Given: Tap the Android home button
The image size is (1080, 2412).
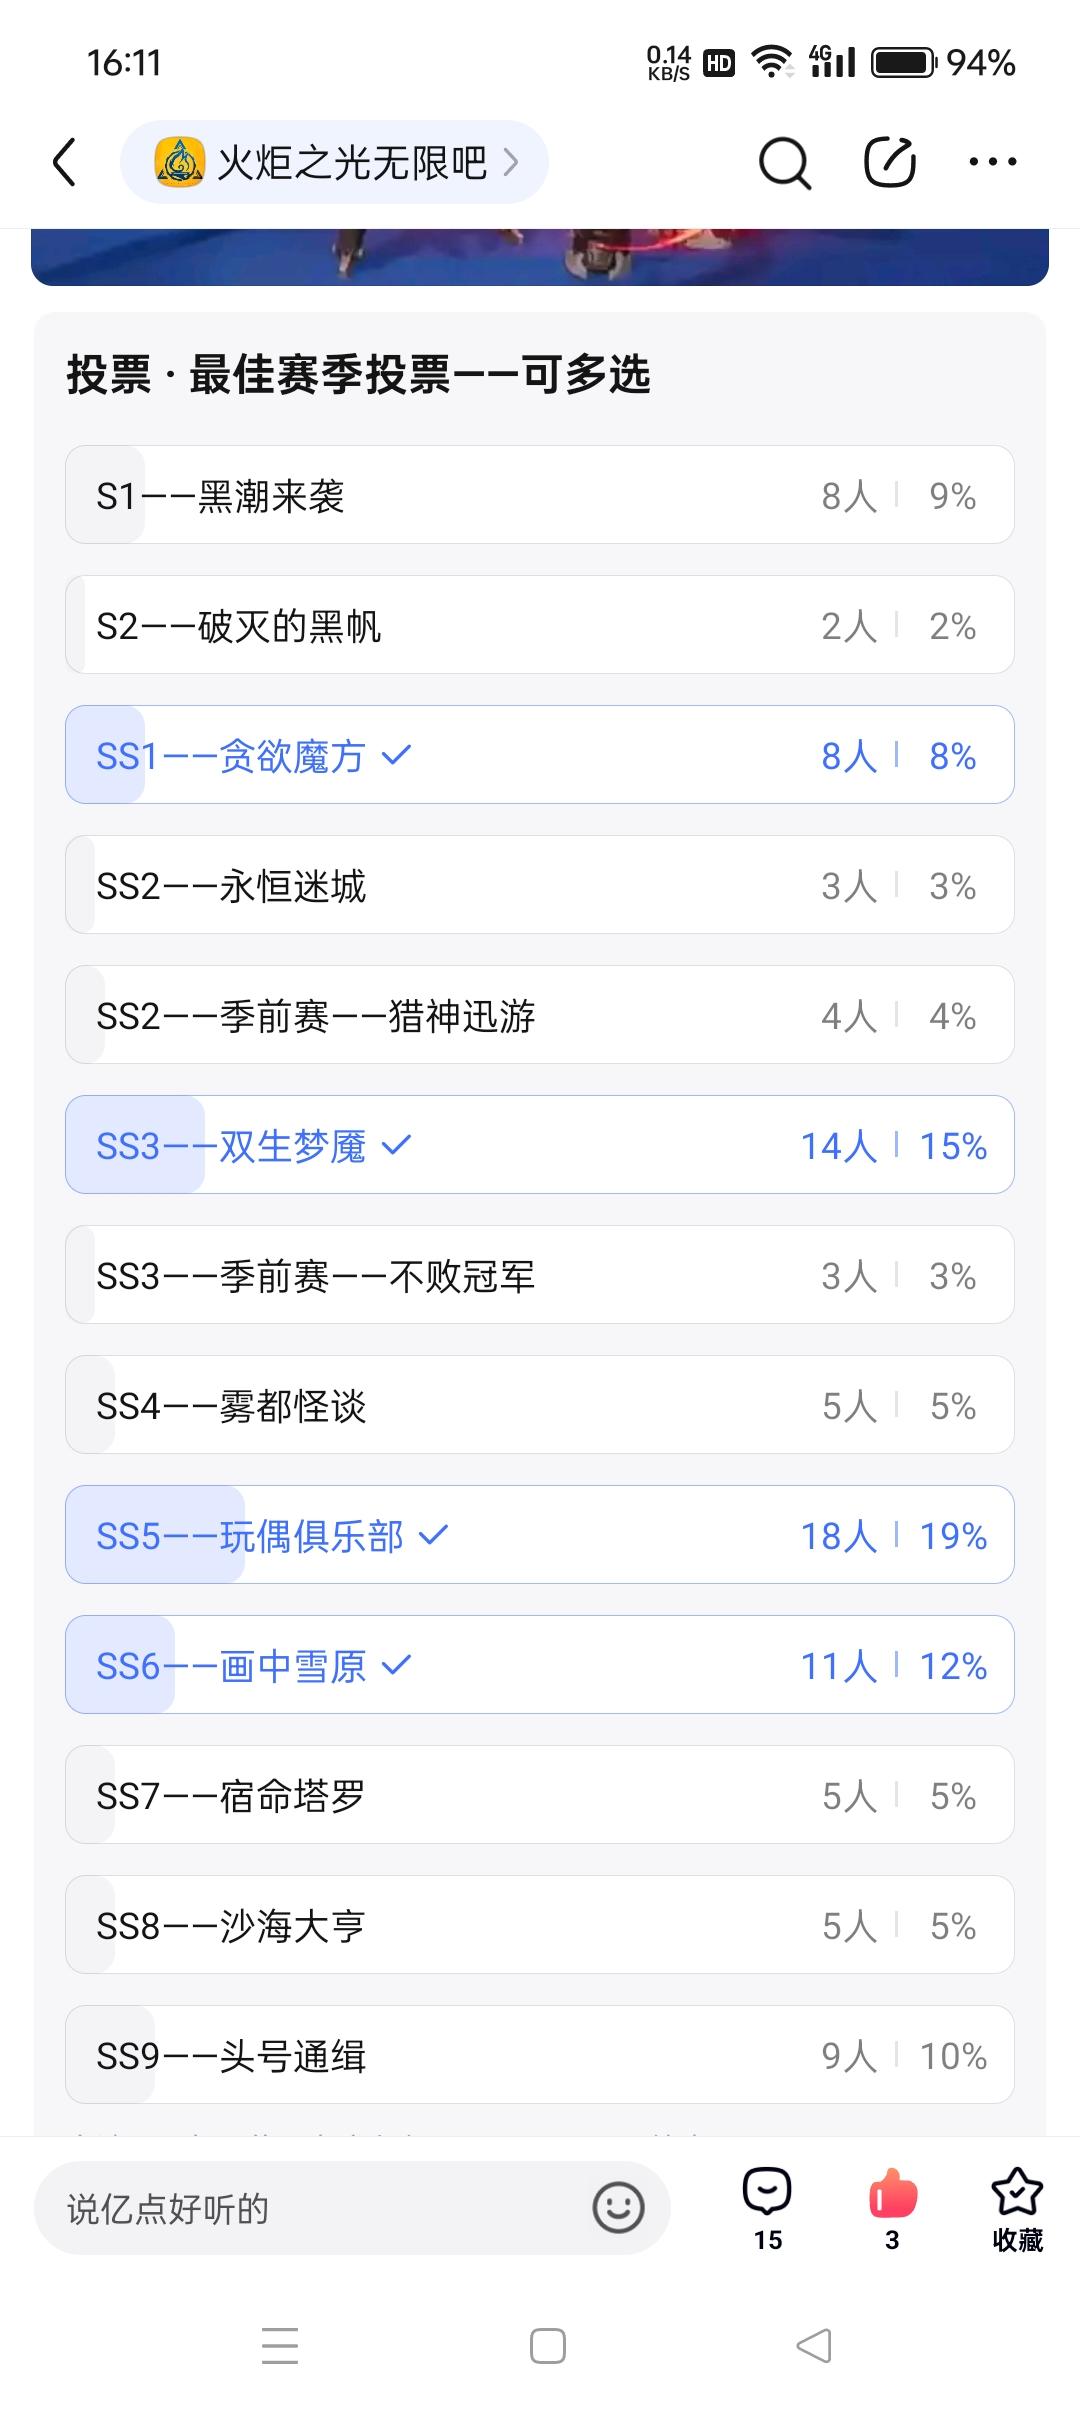Looking at the screenshot, I should pyautogui.click(x=548, y=2346).
